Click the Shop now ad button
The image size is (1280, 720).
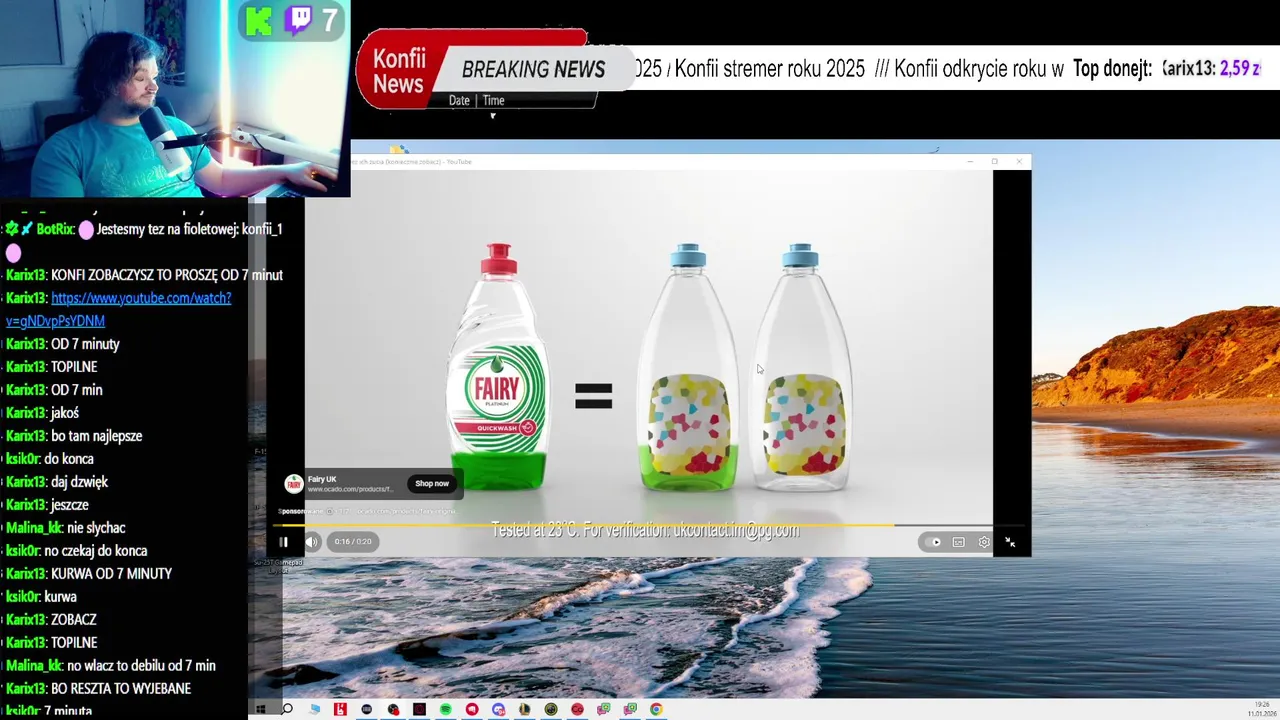pos(432,484)
